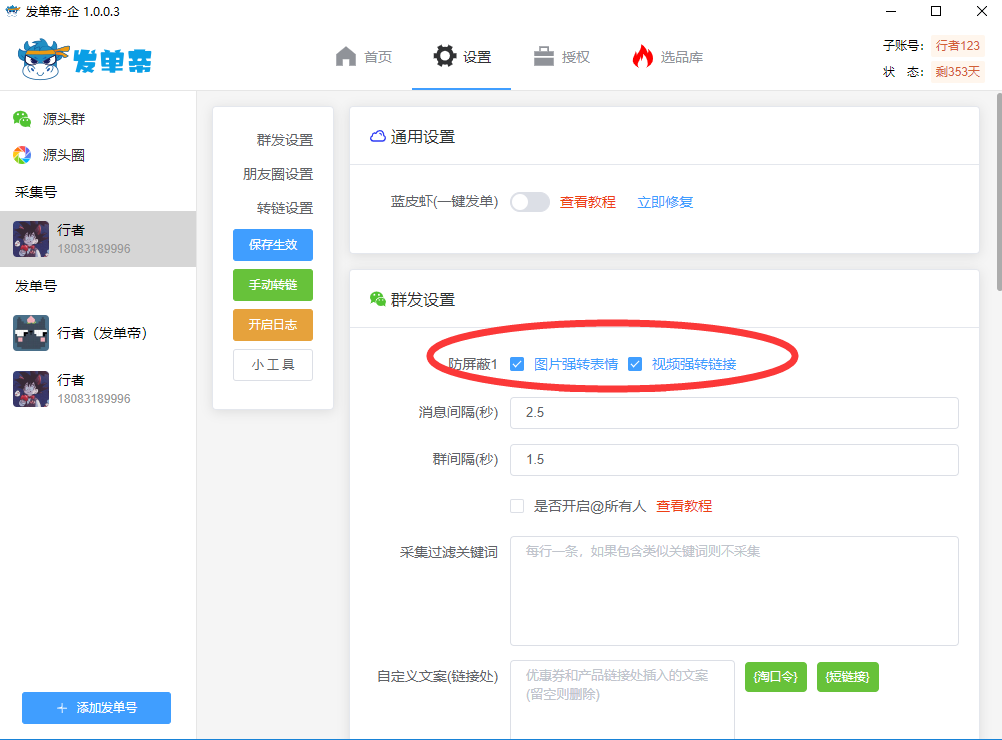1002x740 pixels.
Task: Uncheck 图片强转表情 checkbox
Action: point(517,364)
